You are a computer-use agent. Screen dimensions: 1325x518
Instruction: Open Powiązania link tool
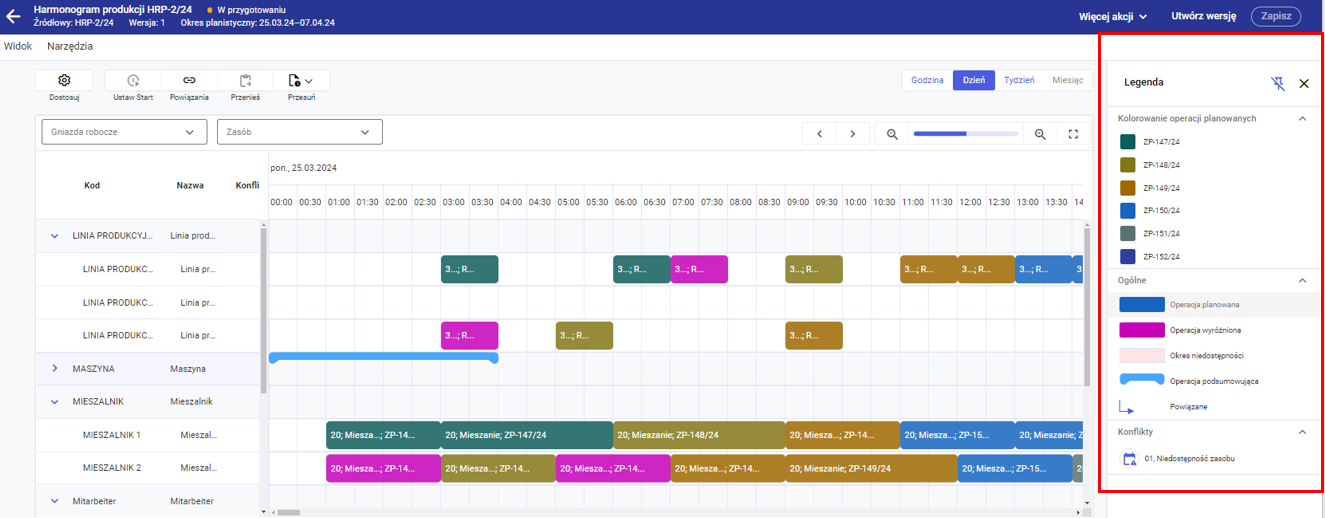pos(189,80)
